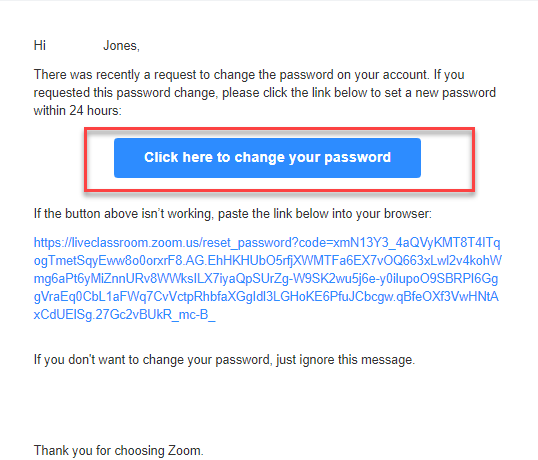Screen dimensions: 538x460
Task: Click the "Jones," name in greeting
Action: pyautogui.click(x=121, y=46)
